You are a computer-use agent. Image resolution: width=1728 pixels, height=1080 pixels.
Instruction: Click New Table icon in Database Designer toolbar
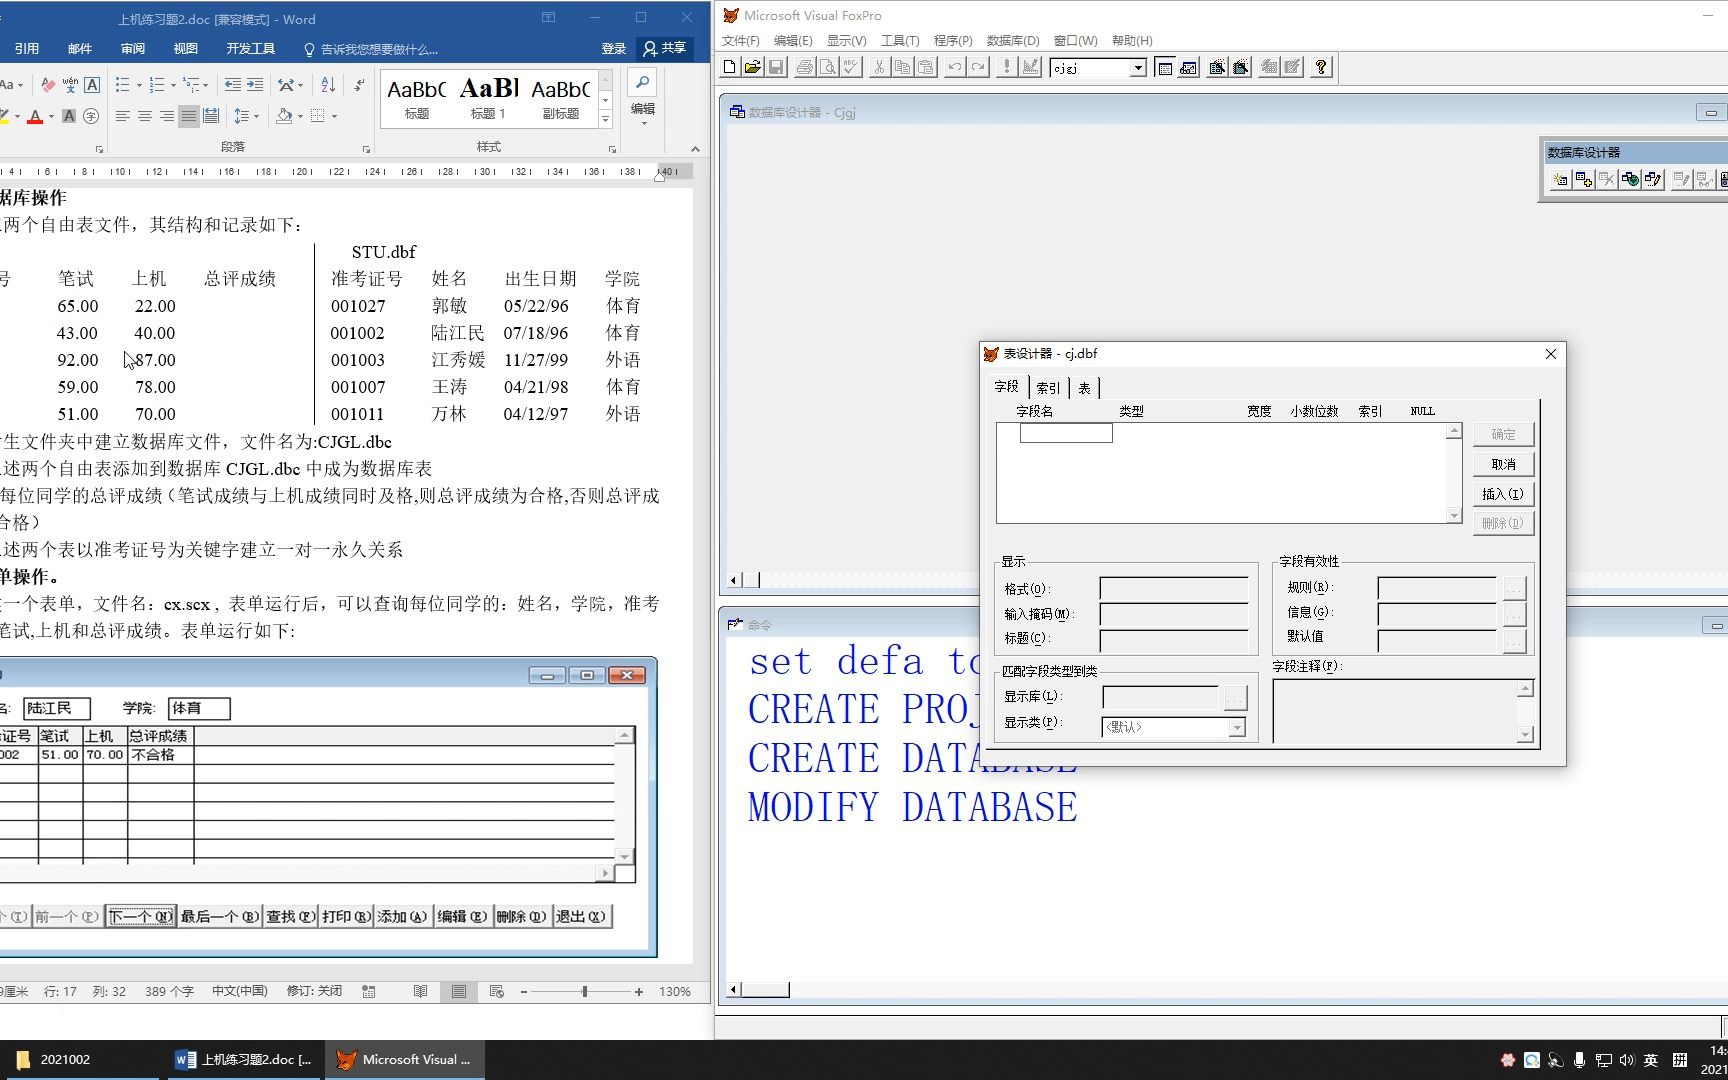pos(1560,180)
